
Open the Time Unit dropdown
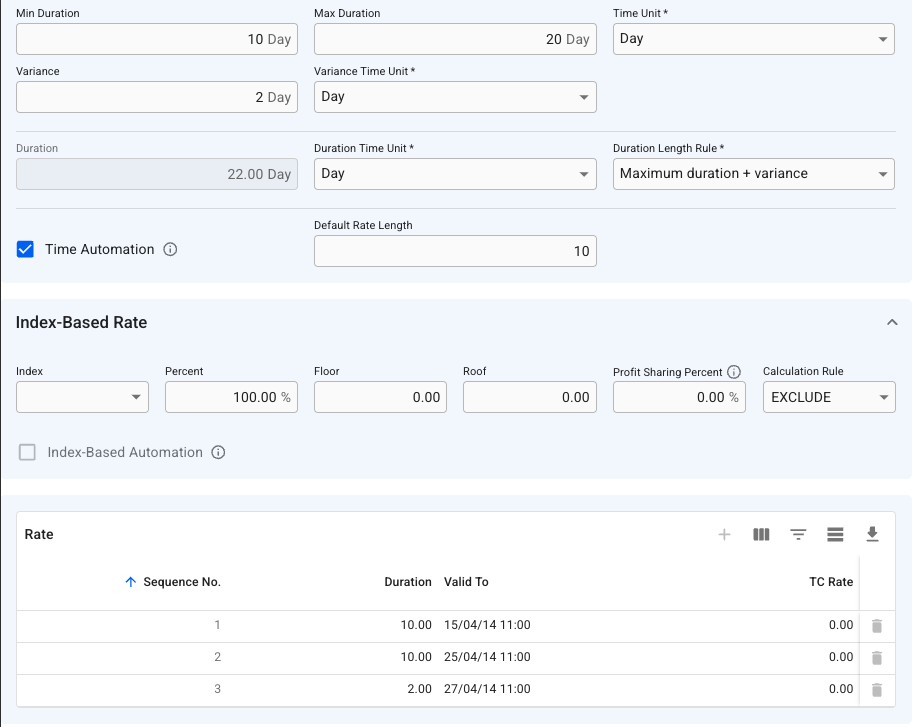tap(753, 39)
